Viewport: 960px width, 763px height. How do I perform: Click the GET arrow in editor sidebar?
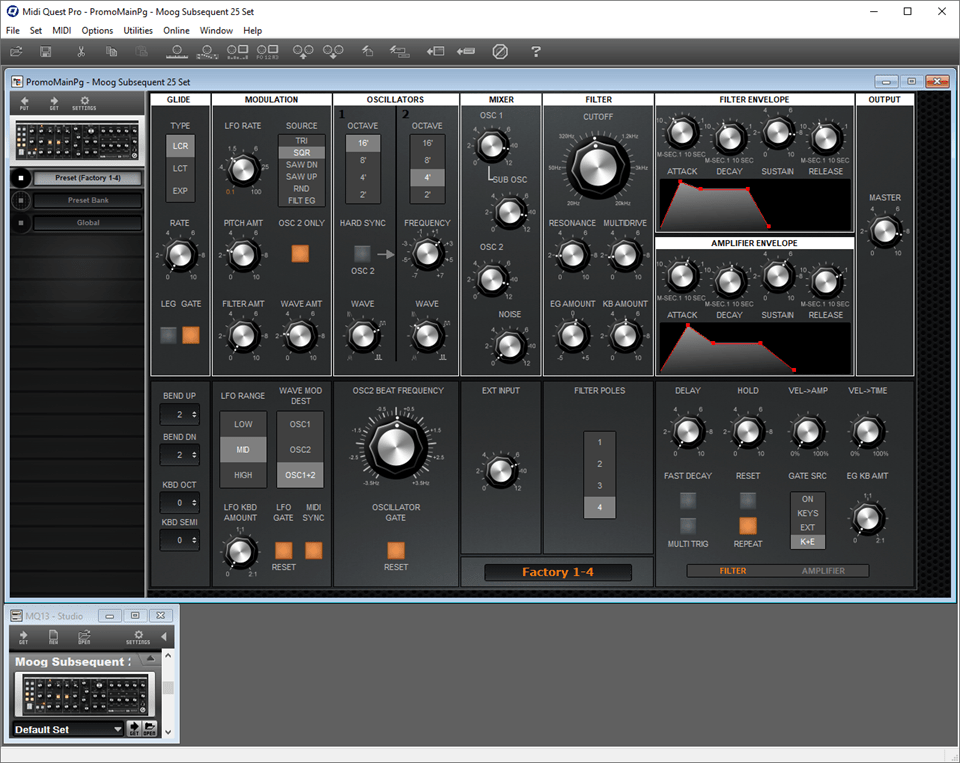coord(54,103)
